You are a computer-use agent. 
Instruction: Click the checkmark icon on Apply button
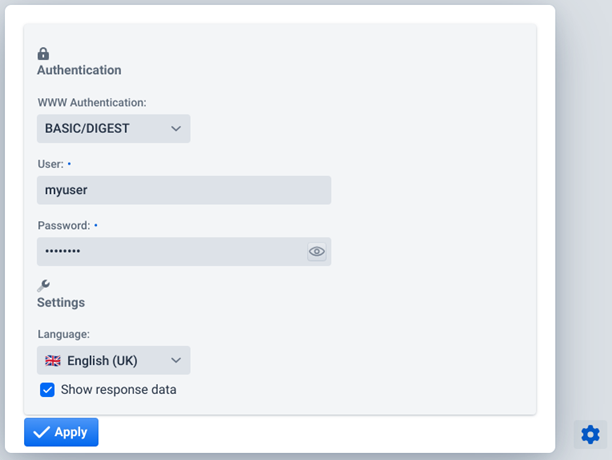41,432
